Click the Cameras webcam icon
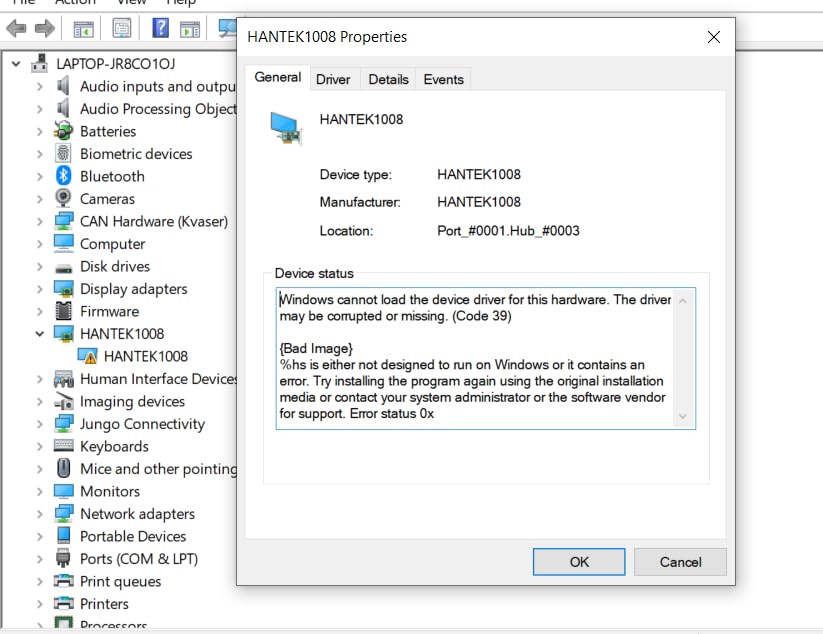The width and height of the screenshot is (823, 634). 64,198
